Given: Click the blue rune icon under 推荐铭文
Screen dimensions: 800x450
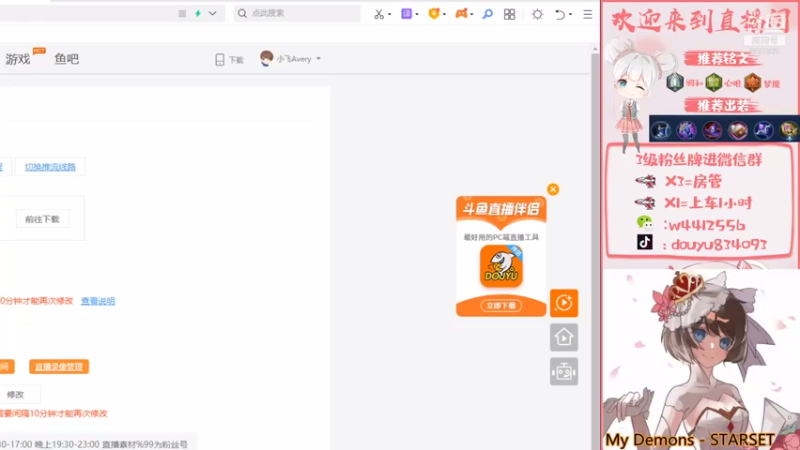Looking at the screenshot, I should point(674,82).
